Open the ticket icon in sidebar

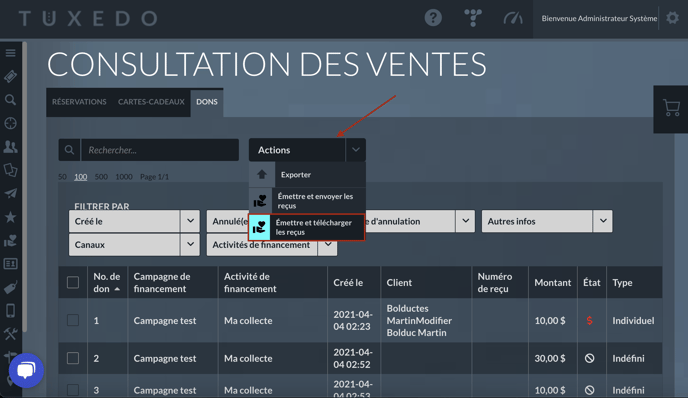pos(11,76)
